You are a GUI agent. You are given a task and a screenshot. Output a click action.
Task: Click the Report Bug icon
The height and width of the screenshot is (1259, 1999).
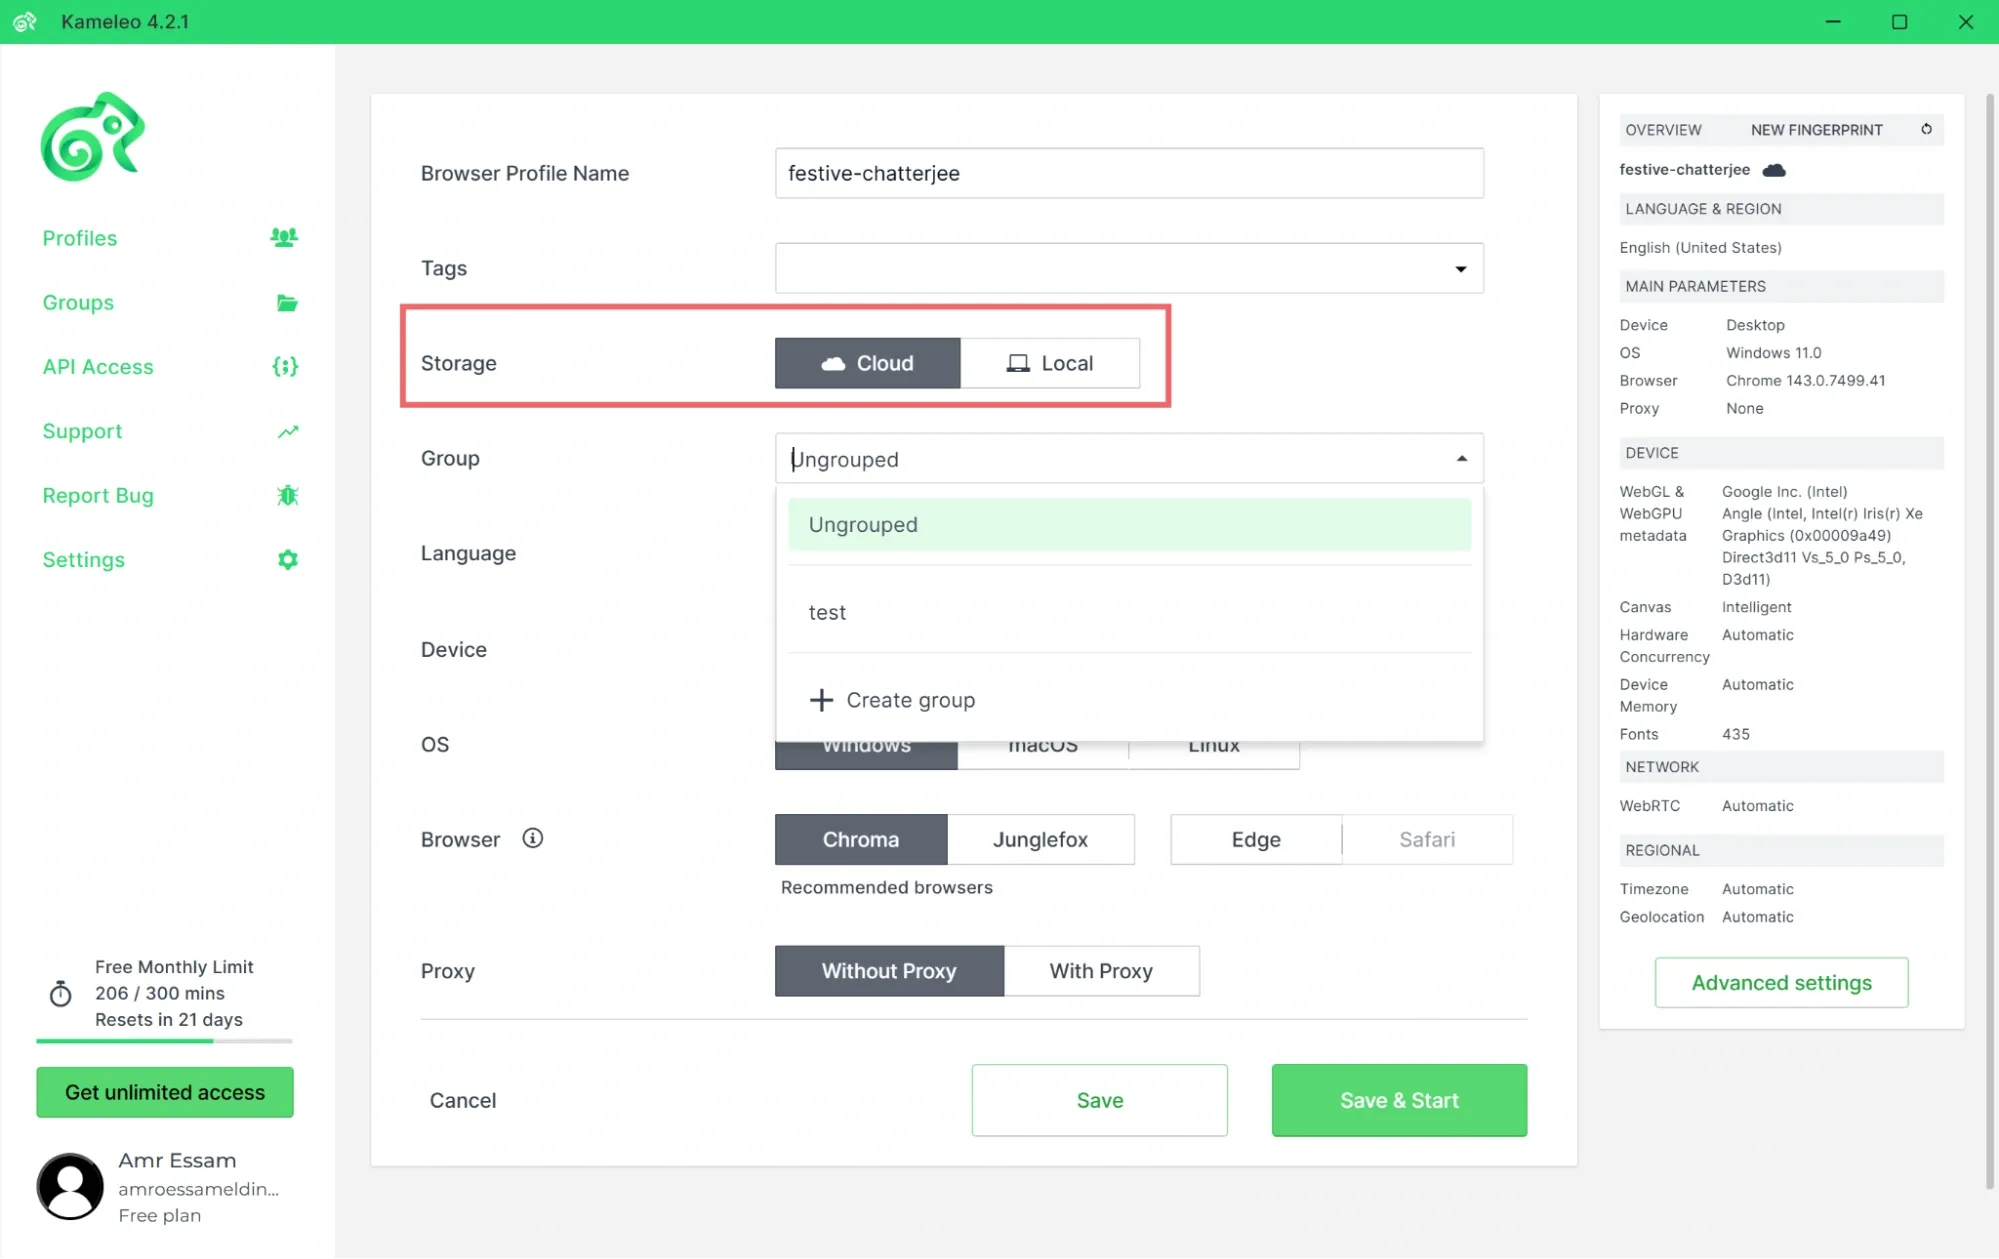click(x=288, y=495)
